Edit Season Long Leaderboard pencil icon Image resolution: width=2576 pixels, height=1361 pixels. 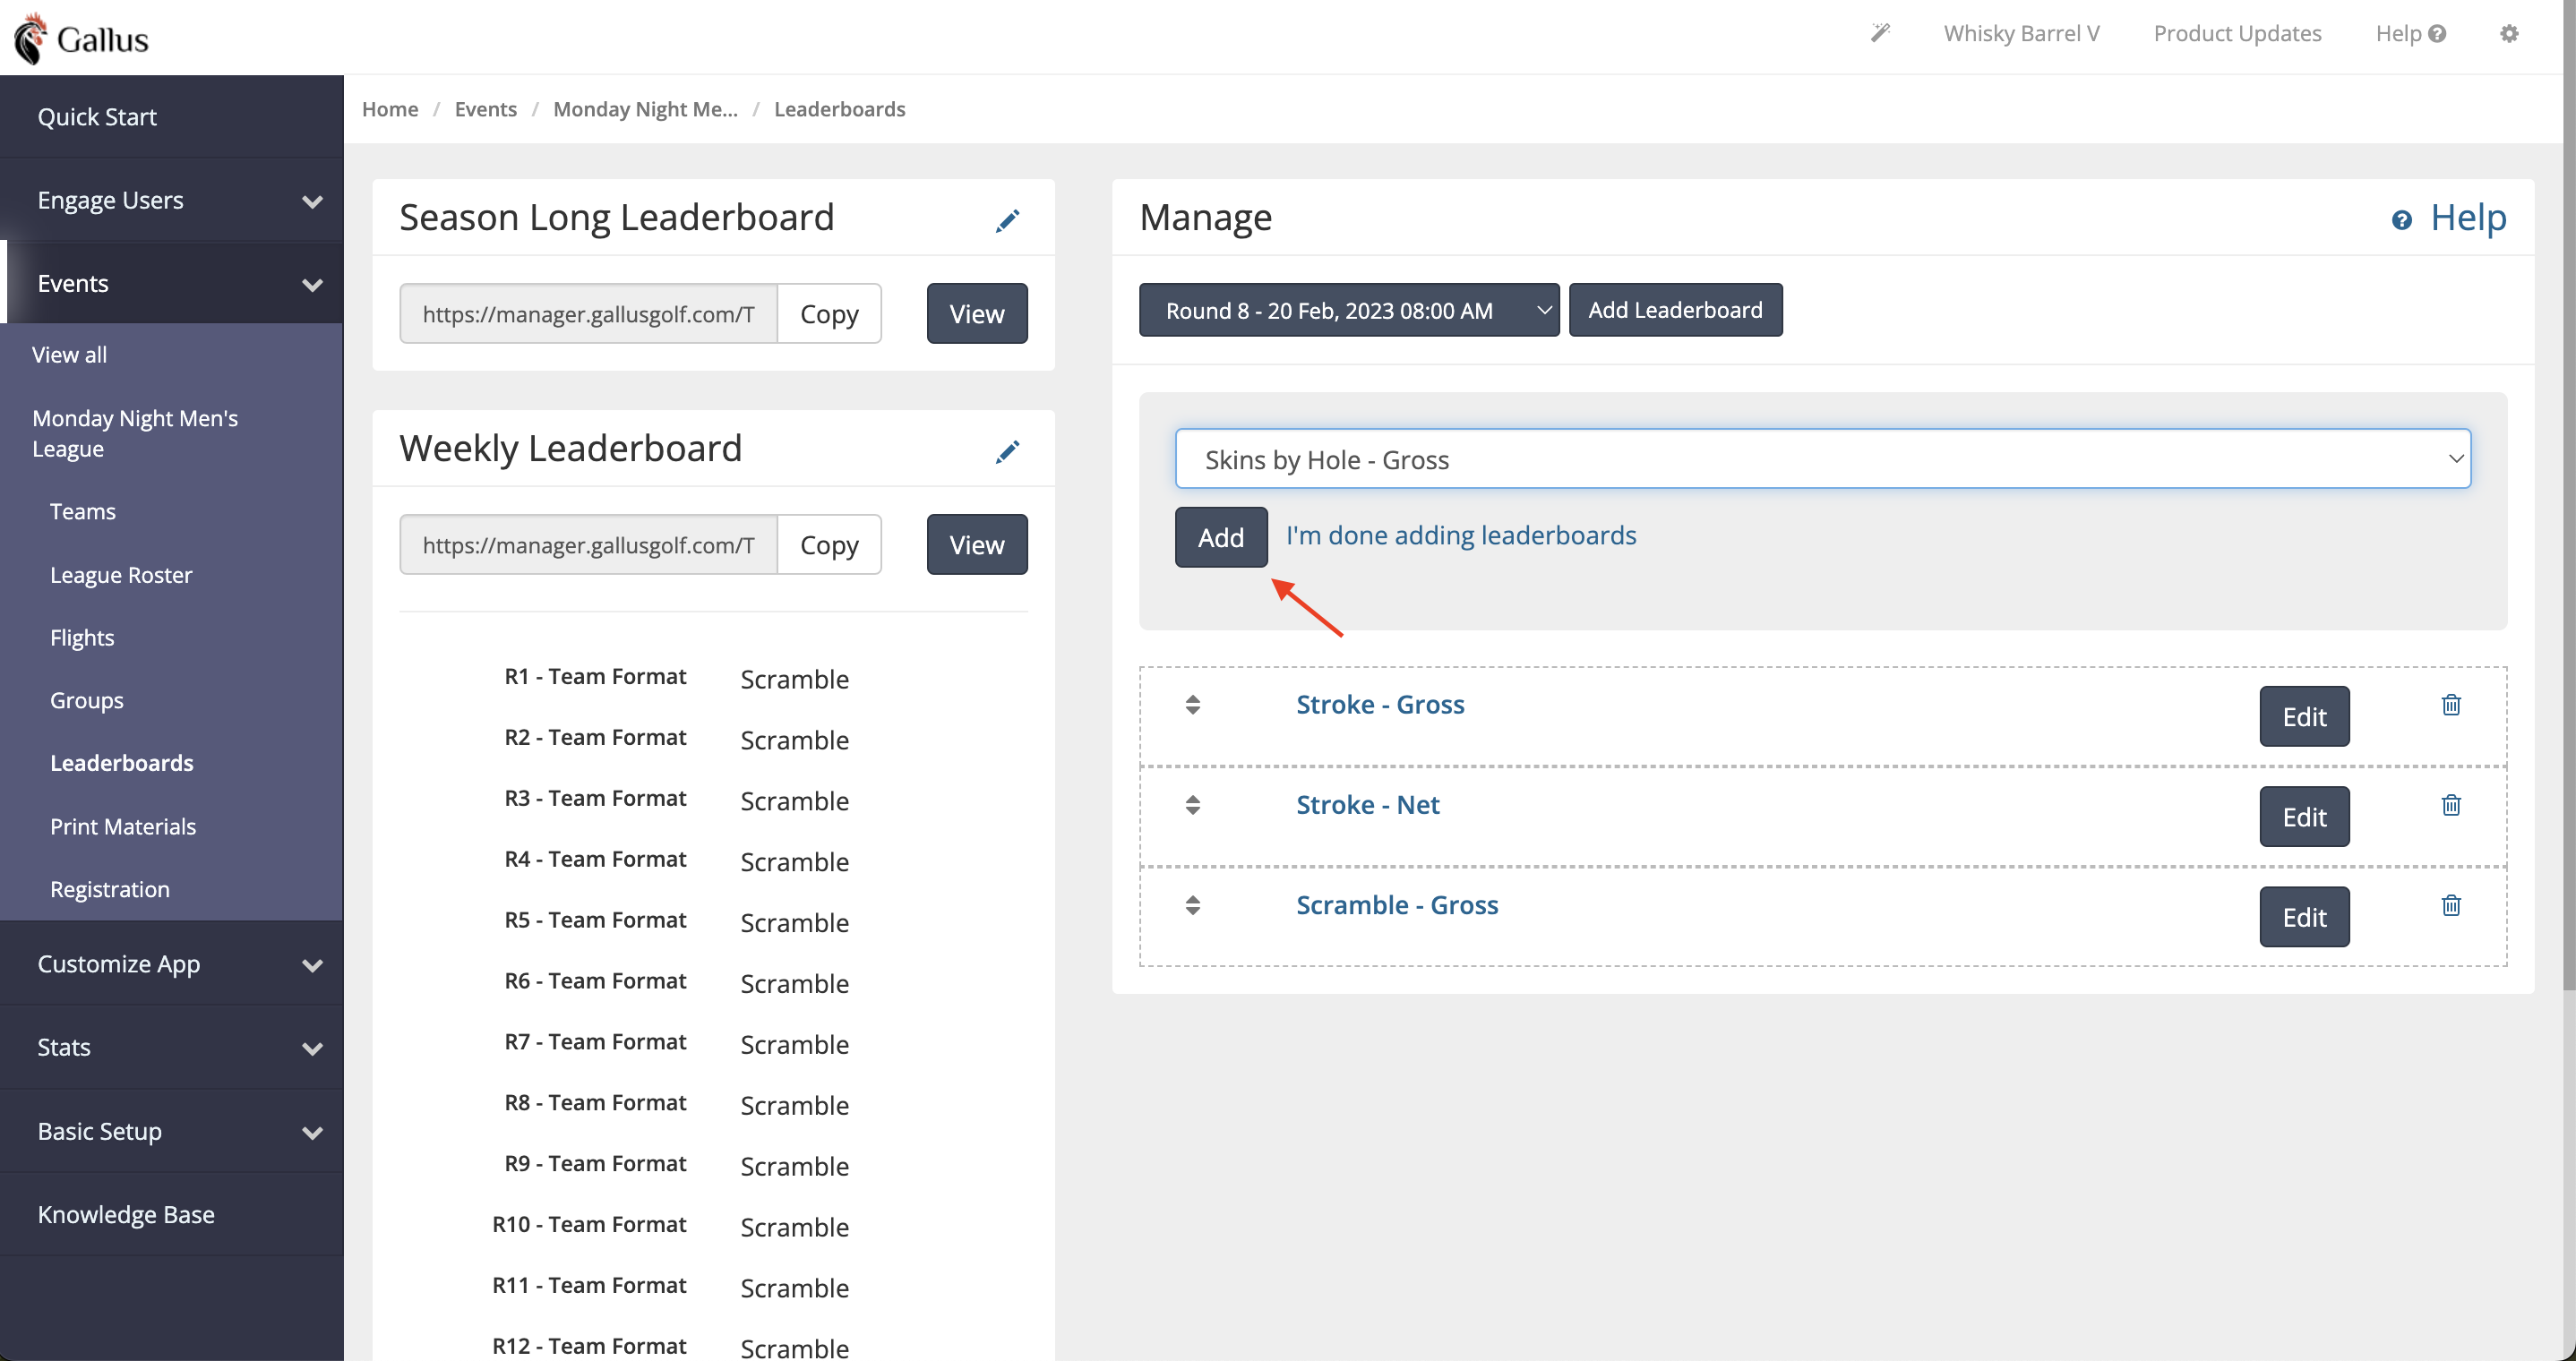click(1007, 220)
